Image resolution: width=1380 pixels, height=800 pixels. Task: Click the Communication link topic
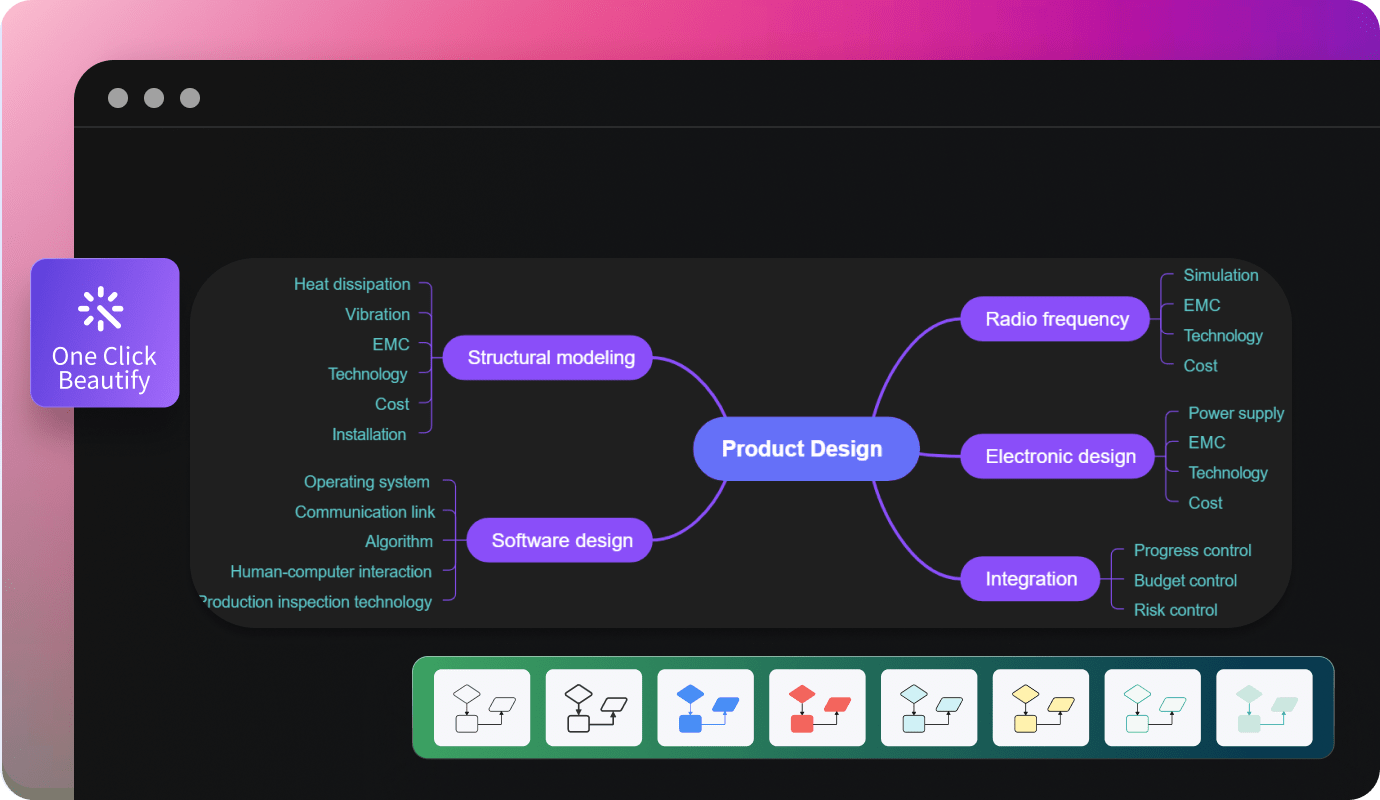365,512
